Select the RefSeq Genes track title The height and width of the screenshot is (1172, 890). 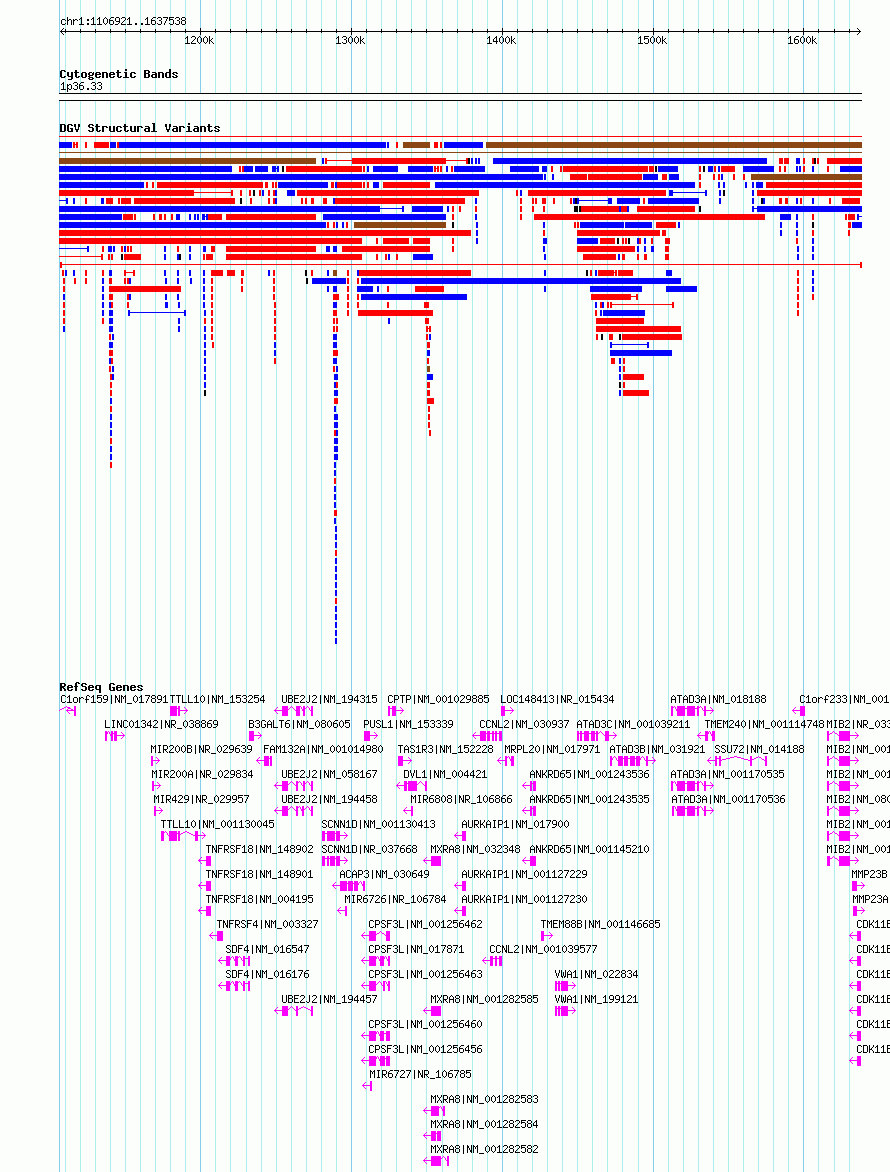point(101,687)
